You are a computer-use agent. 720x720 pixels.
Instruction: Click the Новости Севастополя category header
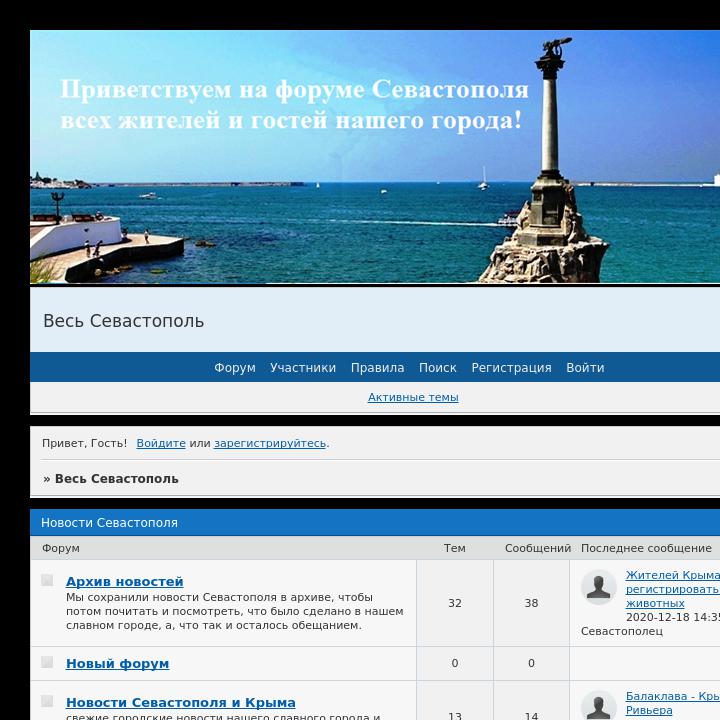[x=109, y=523]
